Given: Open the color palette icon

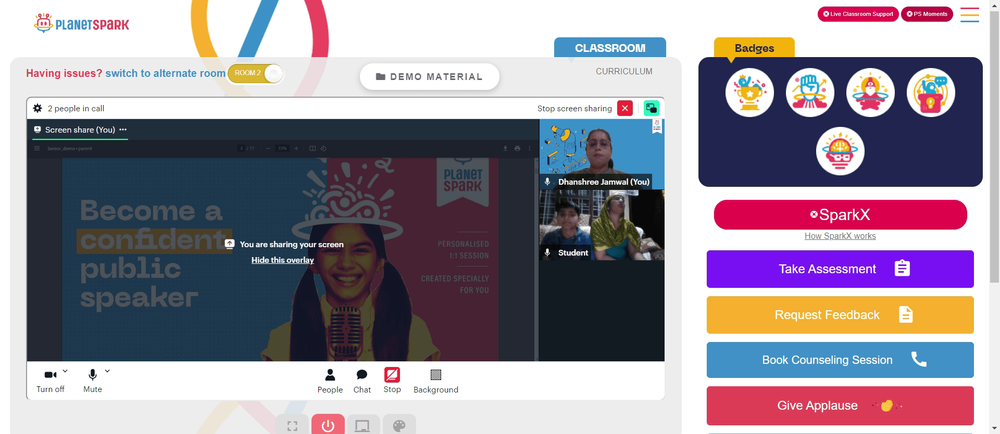Looking at the screenshot, I should tap(399, 425).
